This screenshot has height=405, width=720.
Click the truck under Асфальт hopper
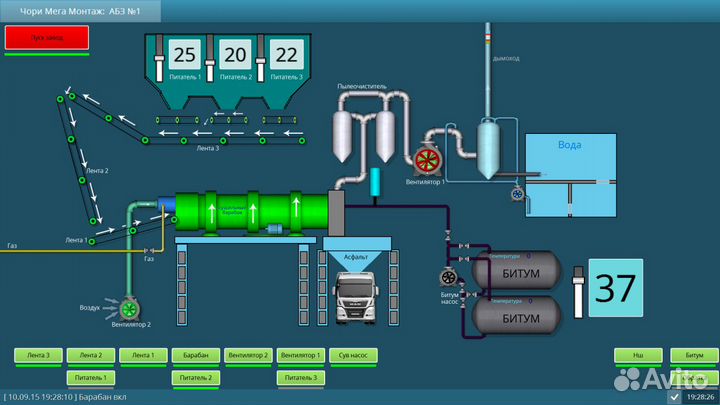coord(356,300)
